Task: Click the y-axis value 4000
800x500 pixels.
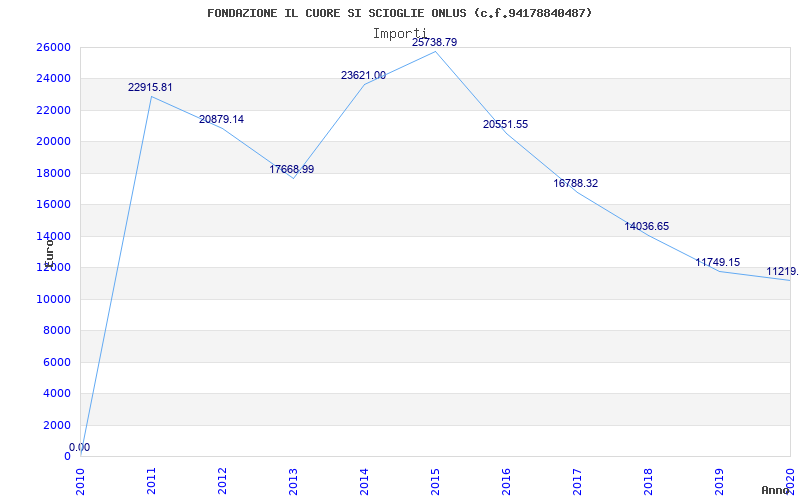Action: point(56,393)
